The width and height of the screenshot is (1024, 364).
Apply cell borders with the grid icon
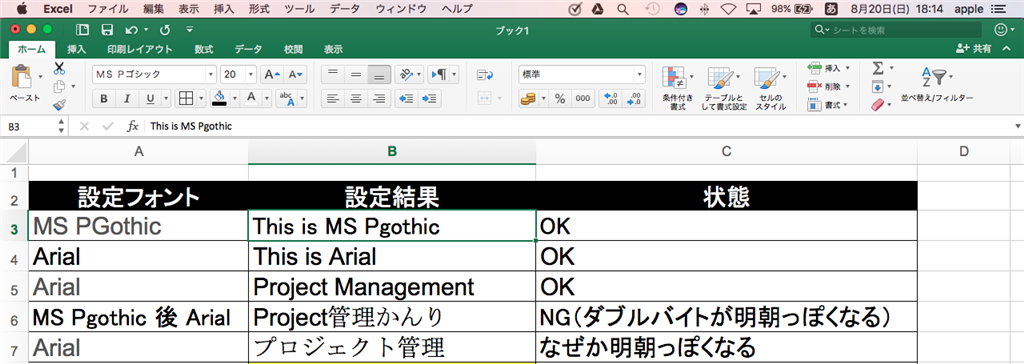186,99
